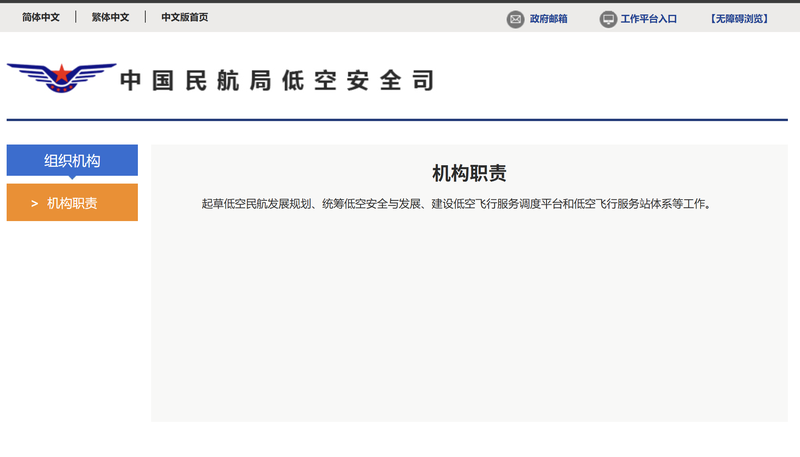
Task: Switch to 繁体中文 language
Action: (x=110, y=17)
